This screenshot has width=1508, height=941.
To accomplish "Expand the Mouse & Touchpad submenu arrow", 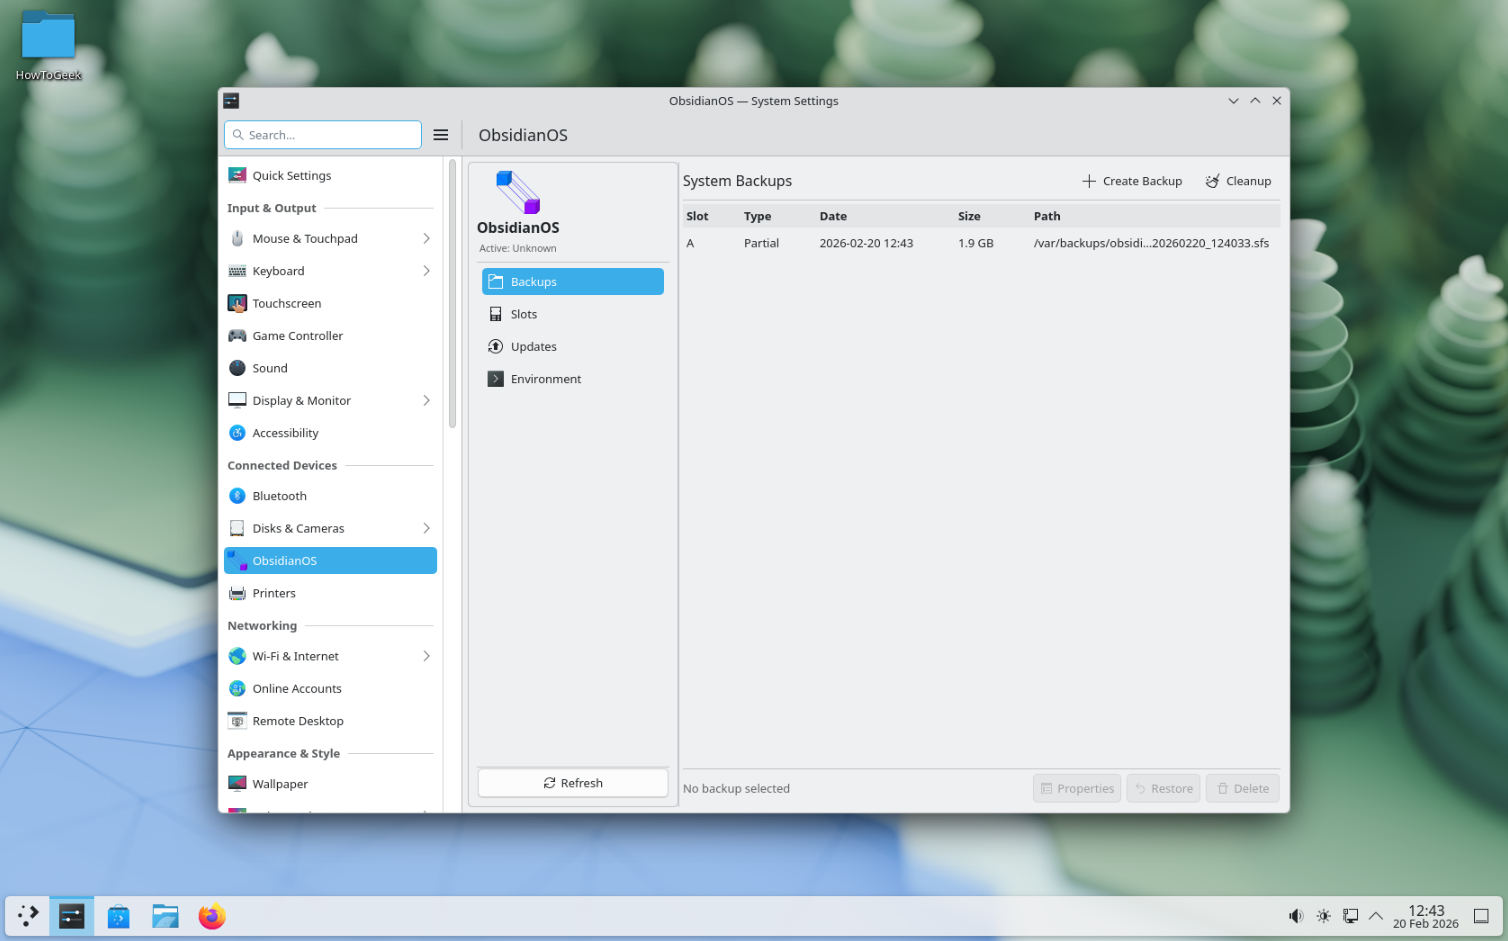I will click(426, 239).
